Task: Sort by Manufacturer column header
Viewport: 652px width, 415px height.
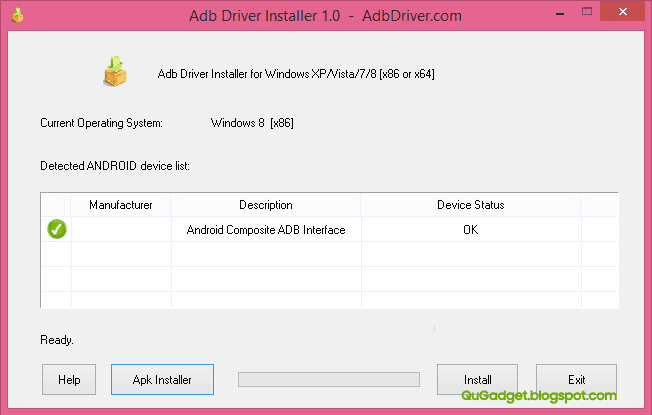Action: pos(121,205)
